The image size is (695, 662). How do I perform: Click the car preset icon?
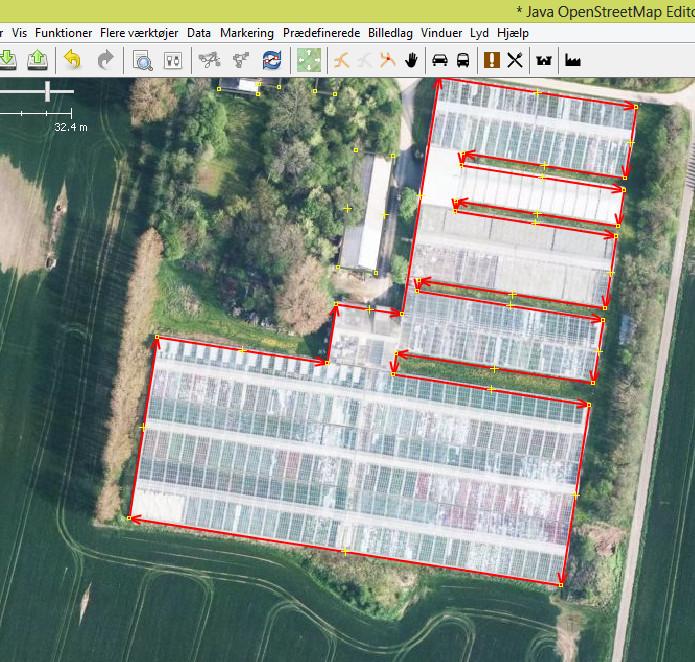pos(440,60)
